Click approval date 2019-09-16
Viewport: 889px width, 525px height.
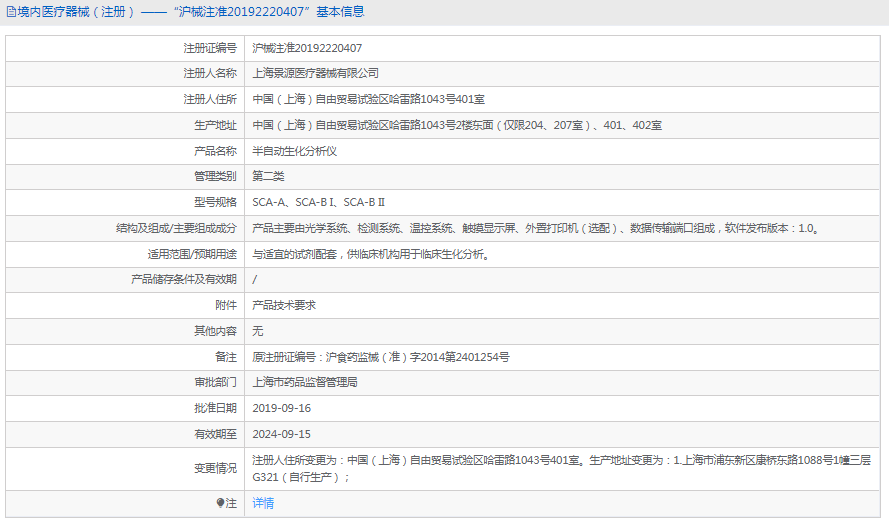point(281,408)
